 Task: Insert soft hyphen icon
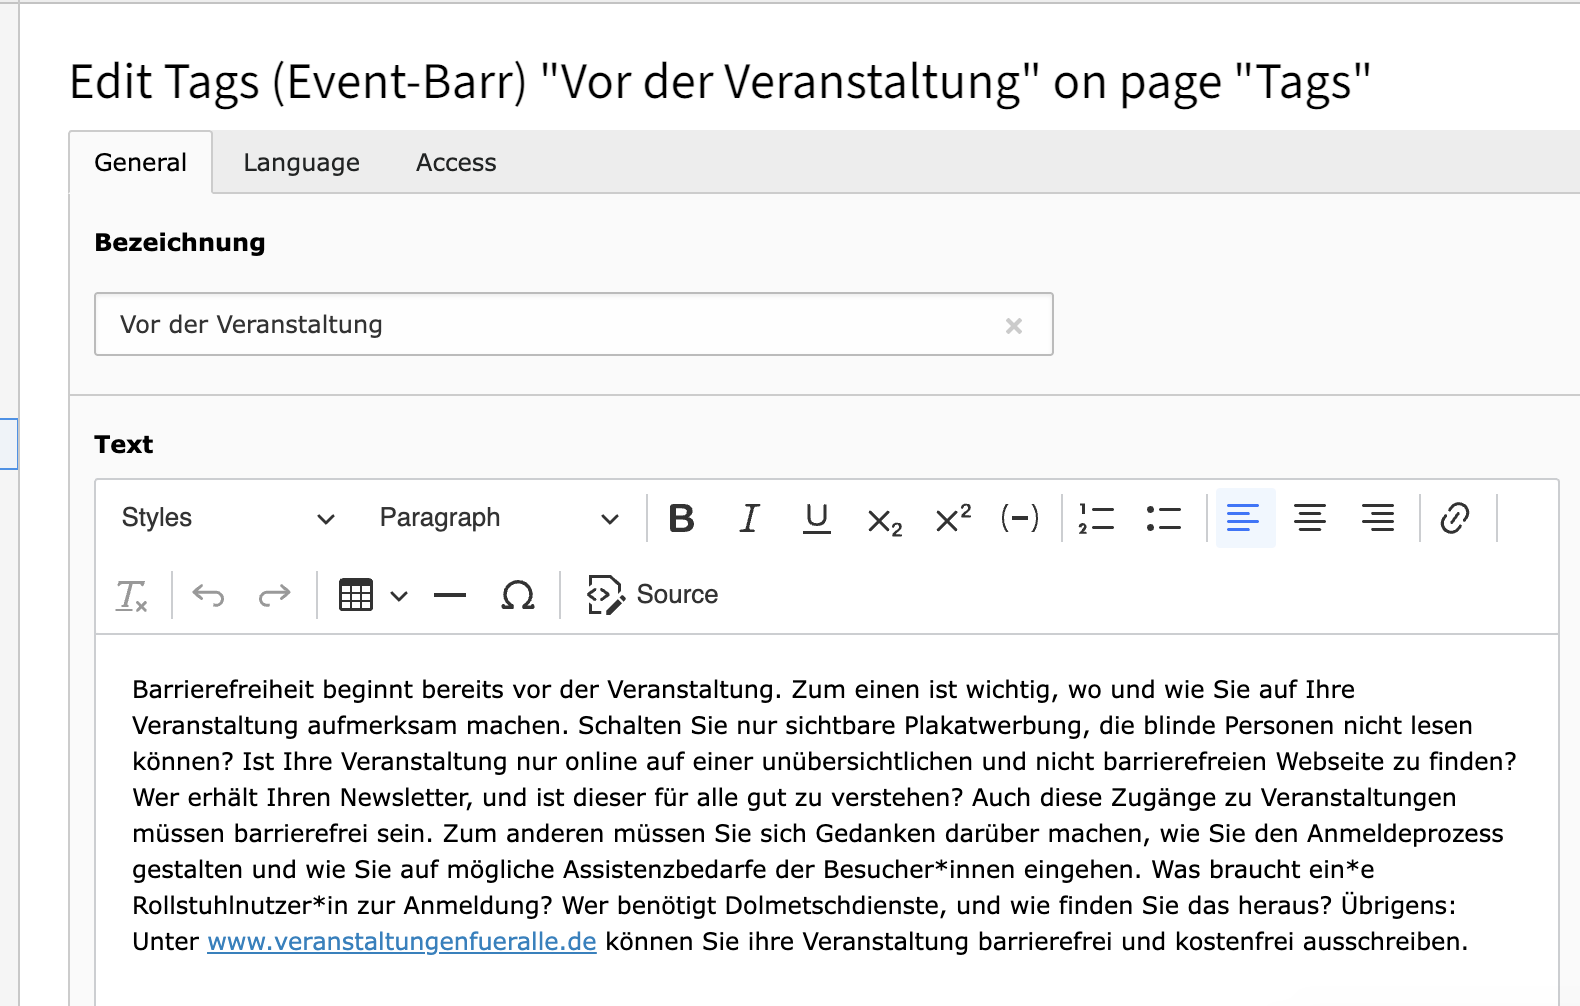pos(1020,518)
